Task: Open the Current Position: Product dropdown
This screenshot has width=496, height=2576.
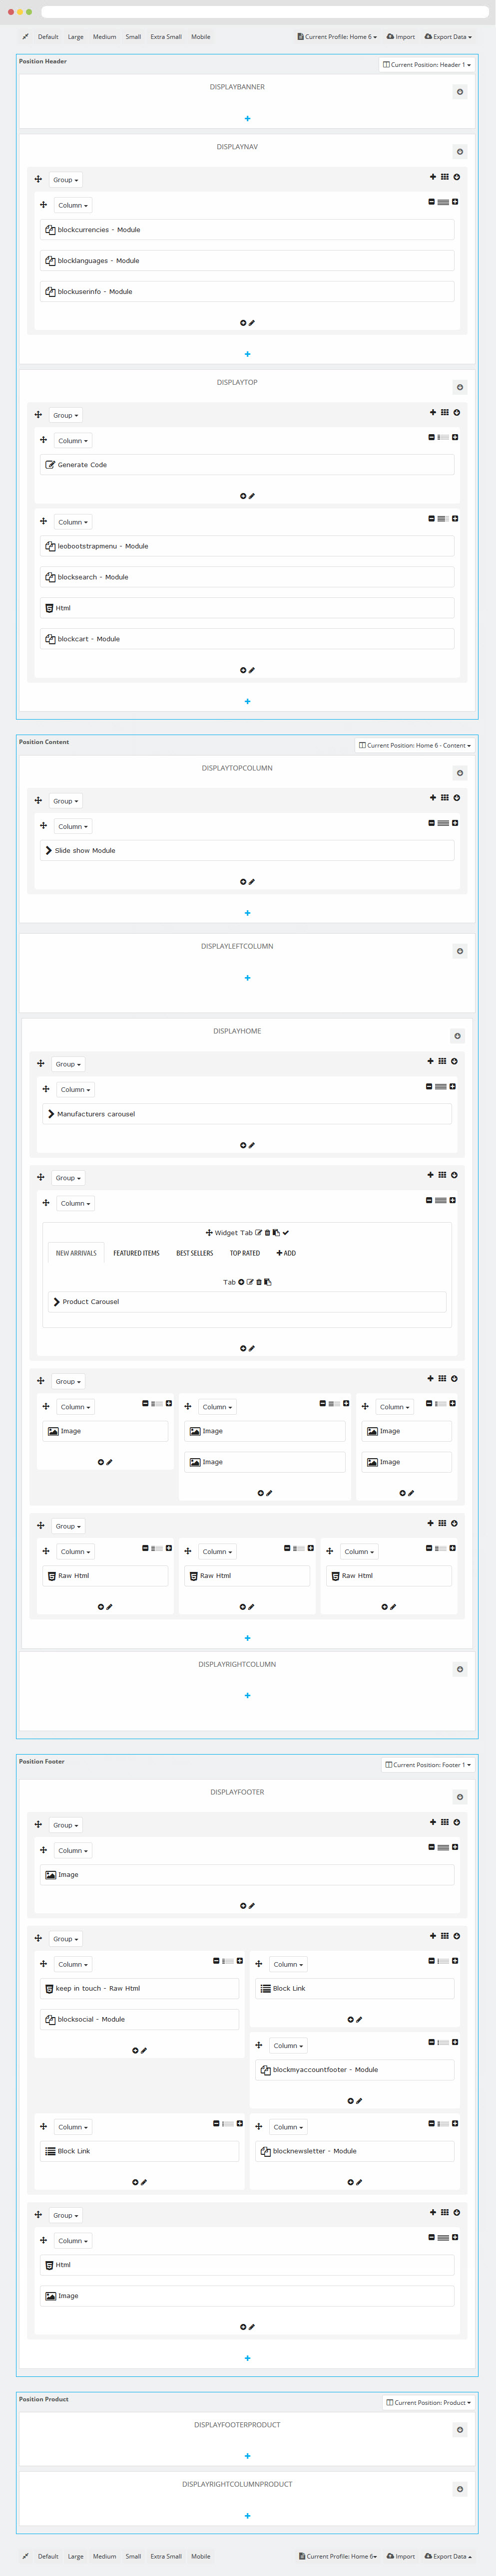Action: click(x=428, y=2402)
